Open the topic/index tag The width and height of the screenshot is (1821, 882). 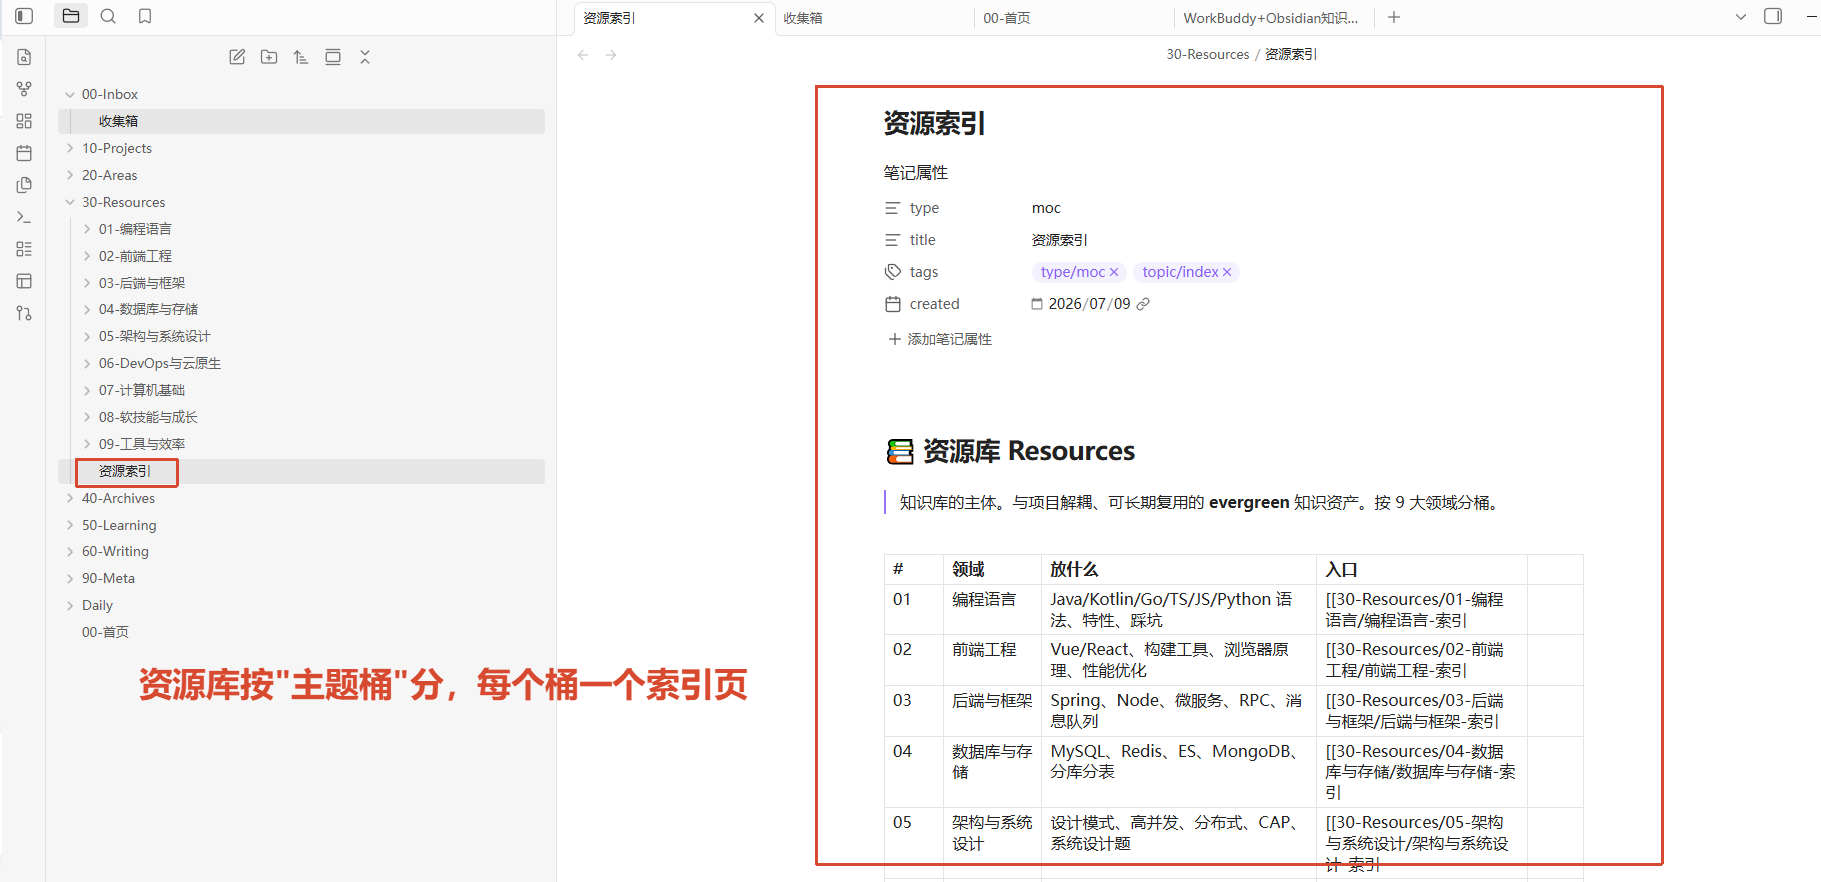[x=1180, y=272]
